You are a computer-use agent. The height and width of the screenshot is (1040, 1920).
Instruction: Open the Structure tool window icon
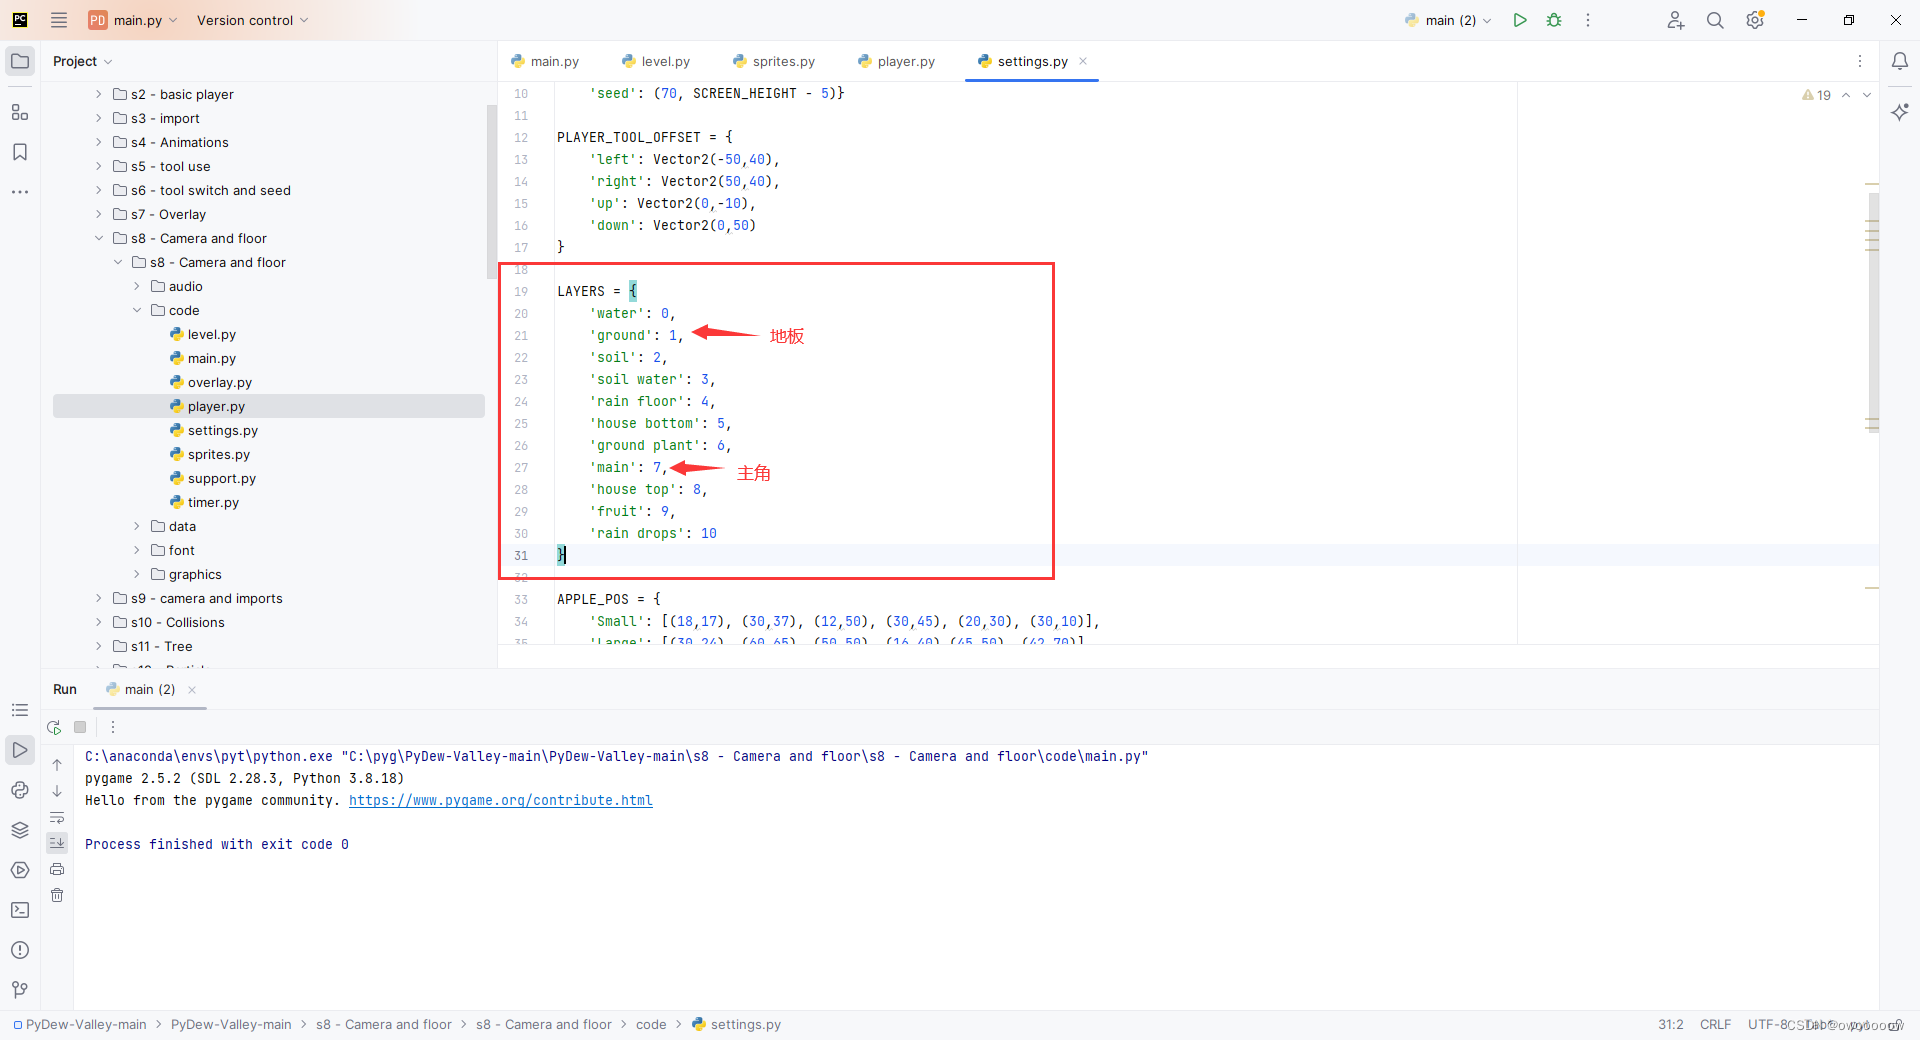point(20,112)
